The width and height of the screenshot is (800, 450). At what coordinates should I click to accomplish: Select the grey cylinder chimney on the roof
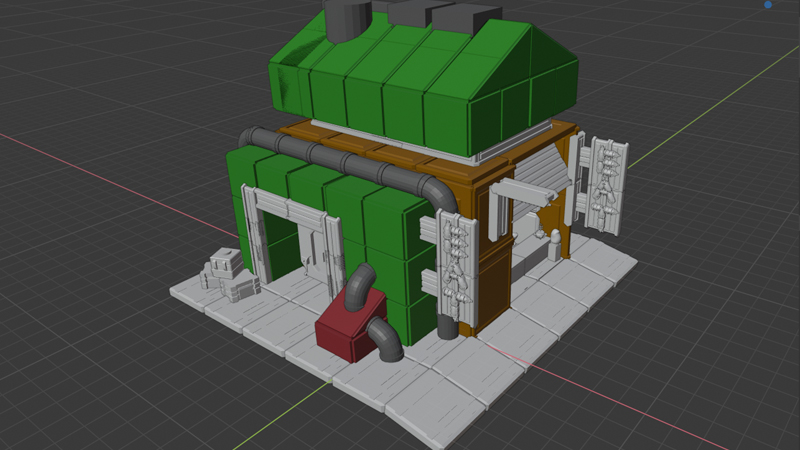[348, 19]
